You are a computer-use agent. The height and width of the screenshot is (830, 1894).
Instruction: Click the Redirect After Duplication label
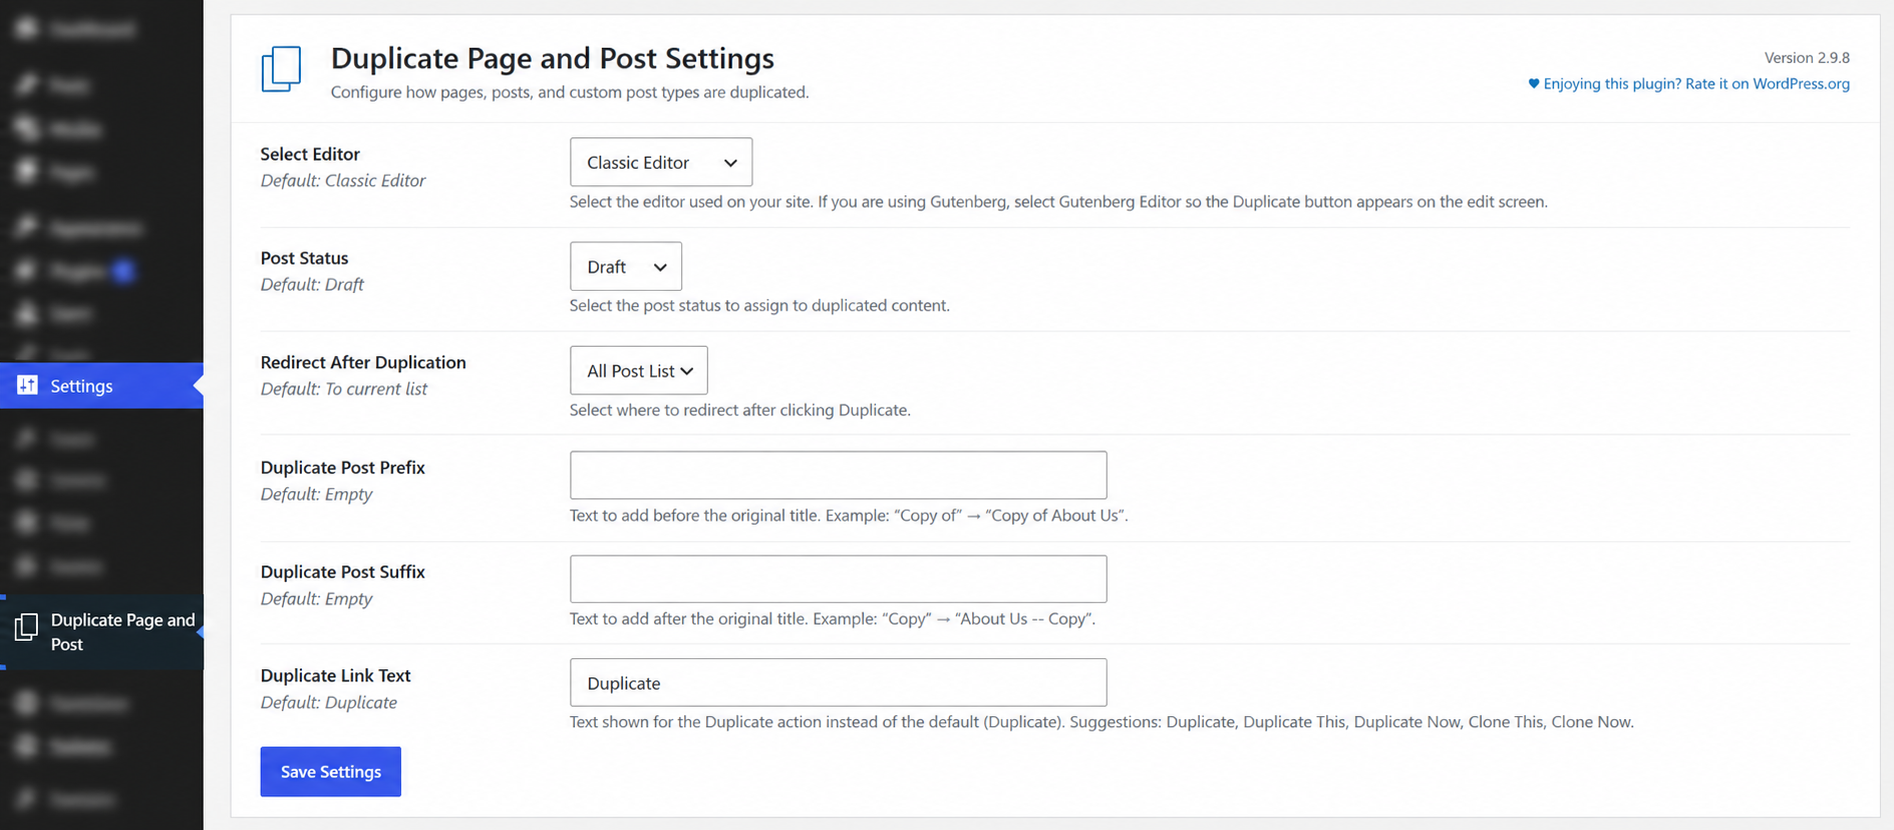[363, 362]
